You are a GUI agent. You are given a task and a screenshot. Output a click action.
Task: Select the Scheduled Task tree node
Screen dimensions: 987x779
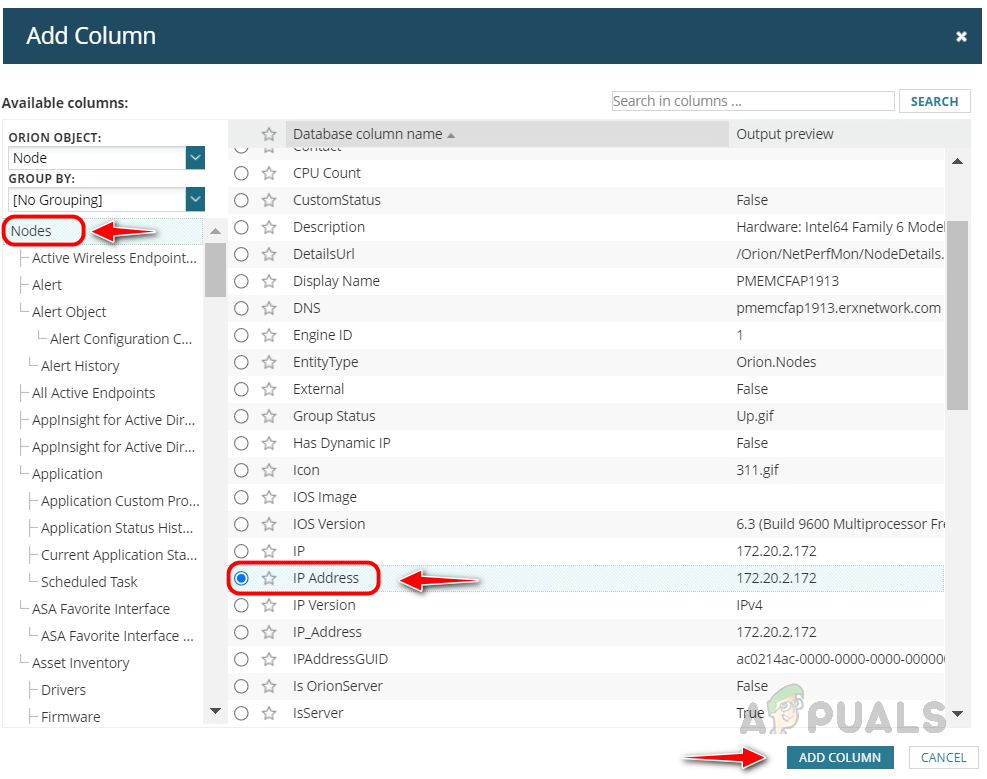point(89,582)
